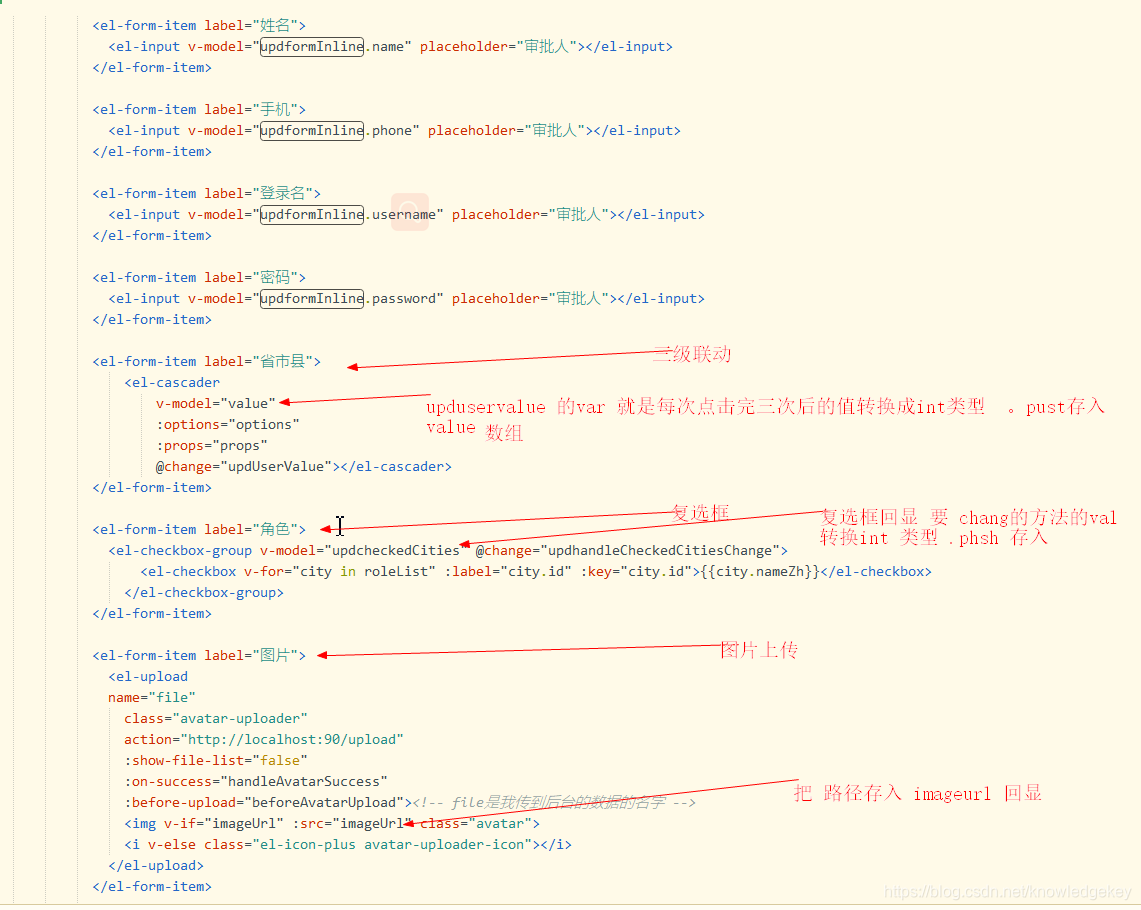Click the label="密码" form-item opening tag
The image size is (1141, 910).
199,277
